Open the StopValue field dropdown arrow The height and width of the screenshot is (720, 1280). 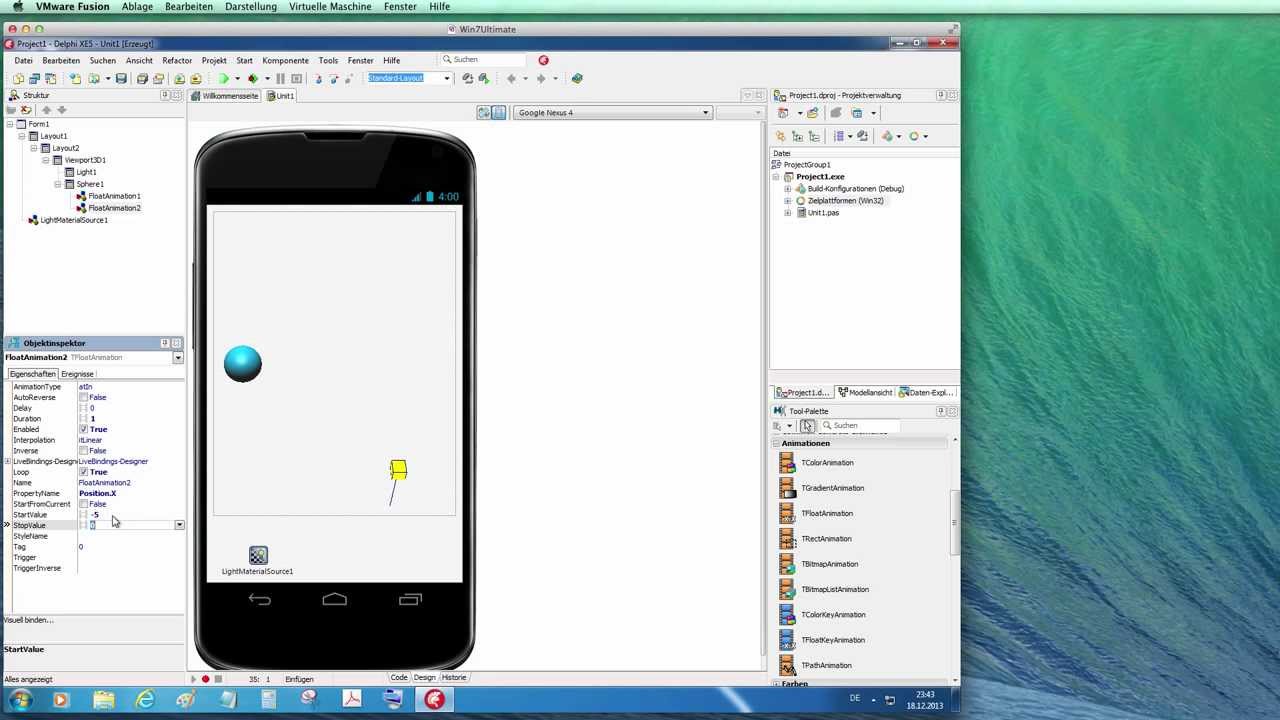[179, 525]
